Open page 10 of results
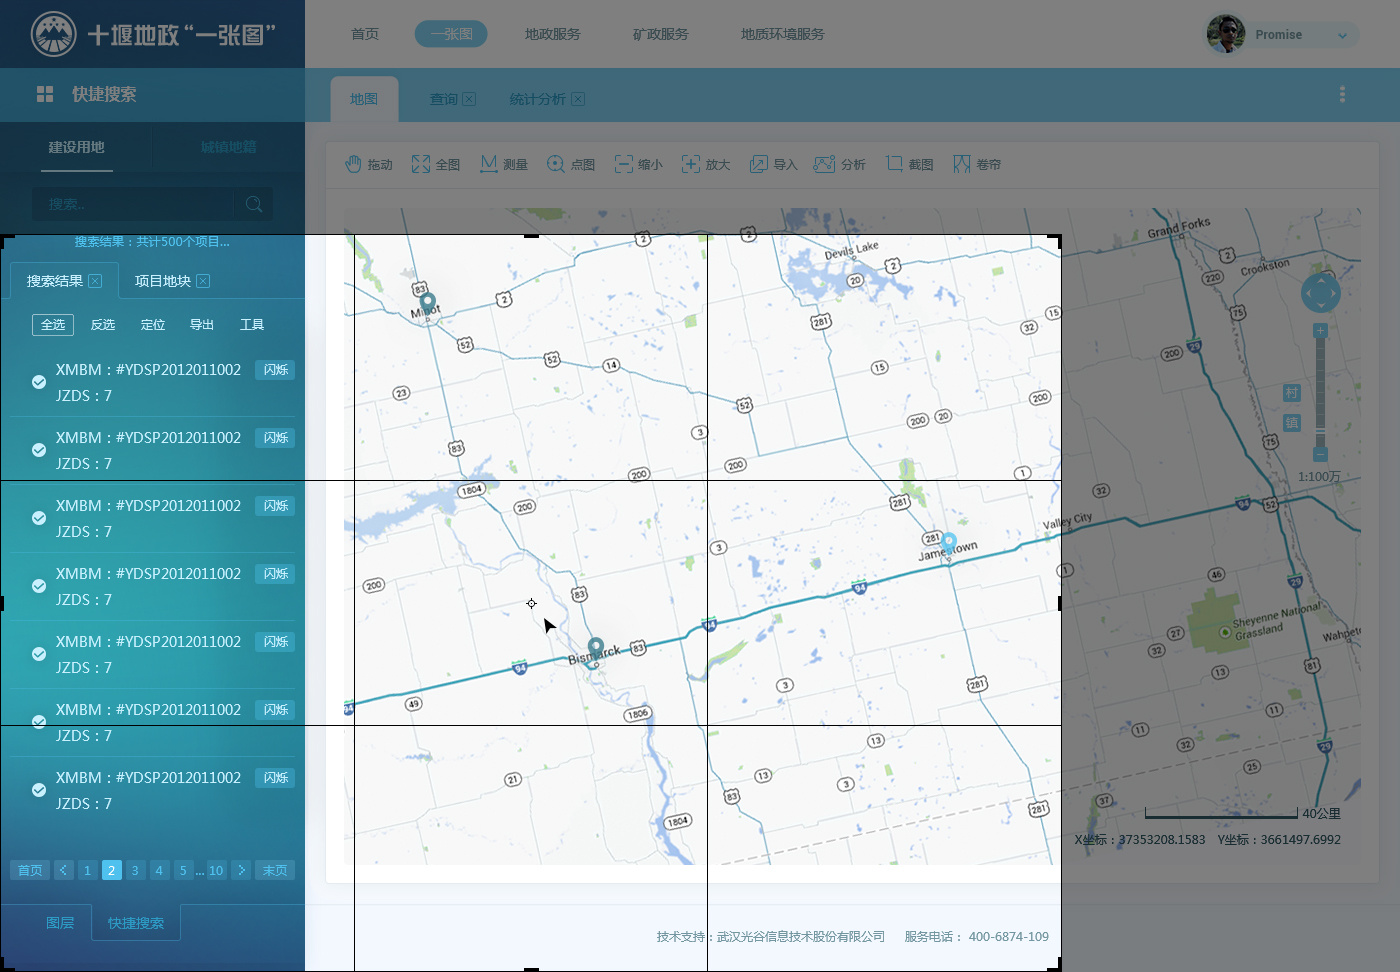 [x=216, y=870]
